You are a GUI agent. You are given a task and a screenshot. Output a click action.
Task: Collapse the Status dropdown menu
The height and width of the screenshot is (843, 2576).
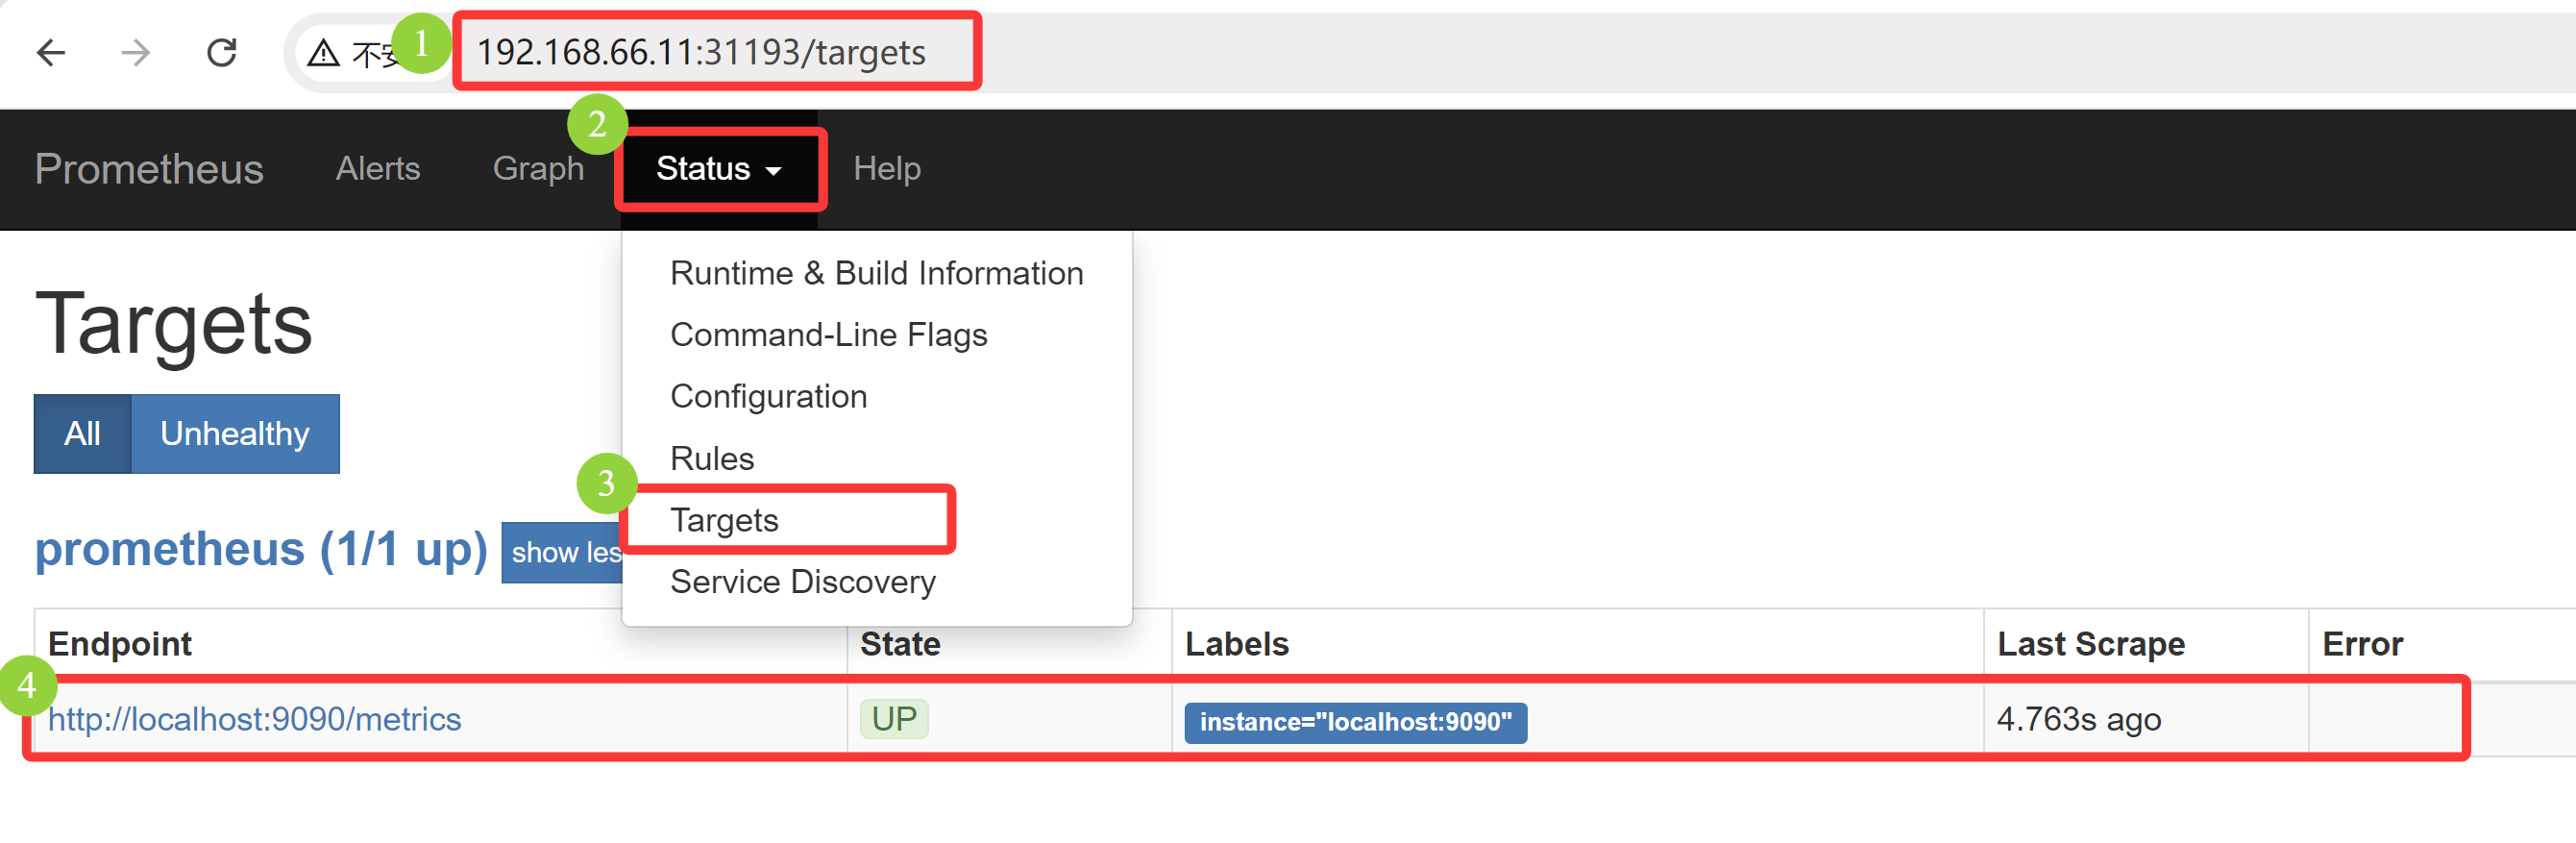point(718,169)
